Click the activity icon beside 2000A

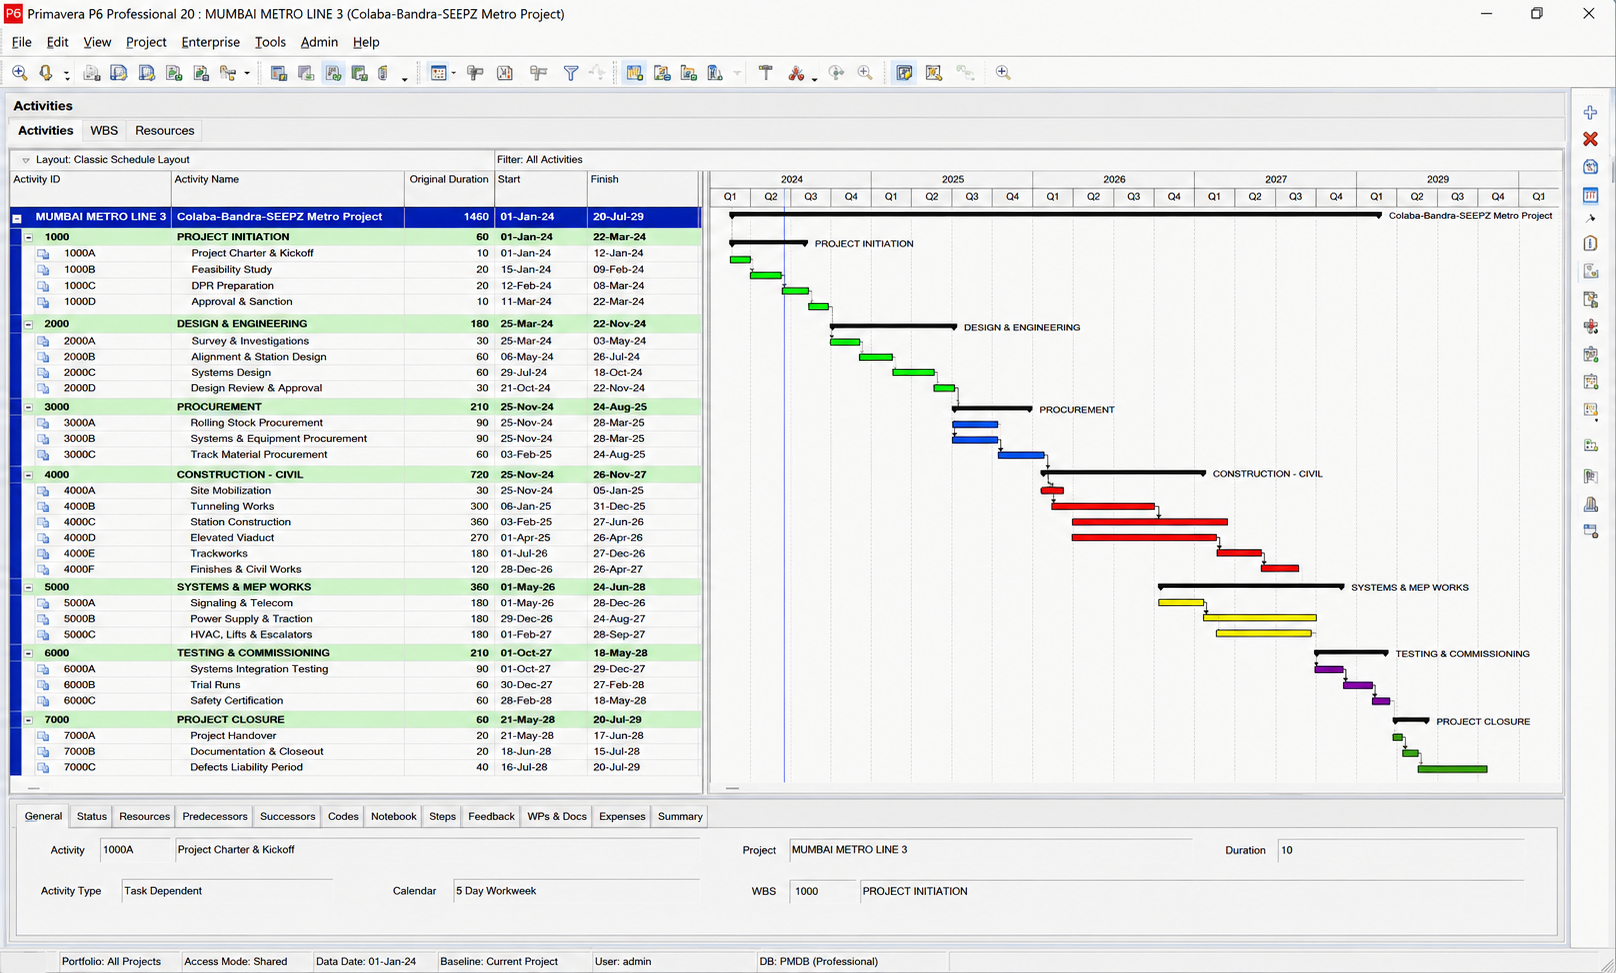coord(43,341)
